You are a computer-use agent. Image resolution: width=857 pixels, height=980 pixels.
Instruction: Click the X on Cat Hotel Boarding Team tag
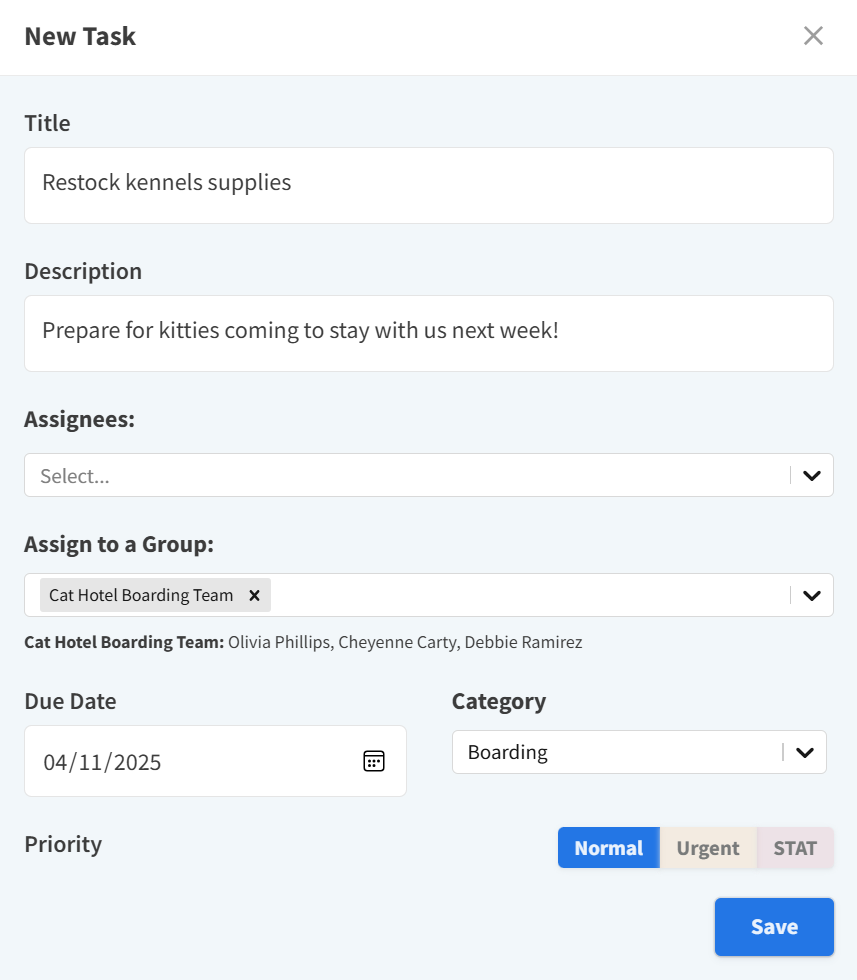255,594
